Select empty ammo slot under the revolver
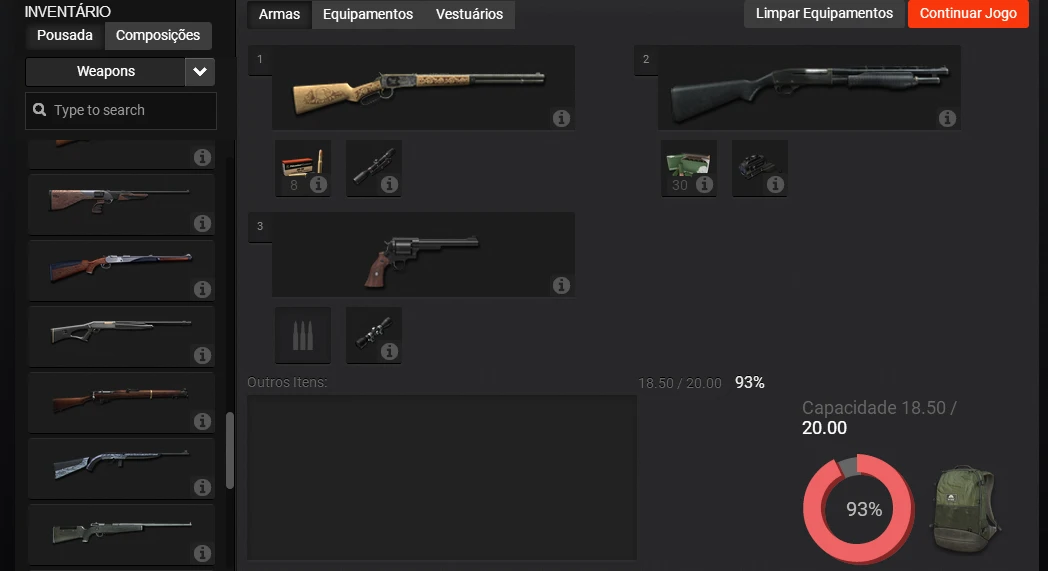 [x=303, y=335]
